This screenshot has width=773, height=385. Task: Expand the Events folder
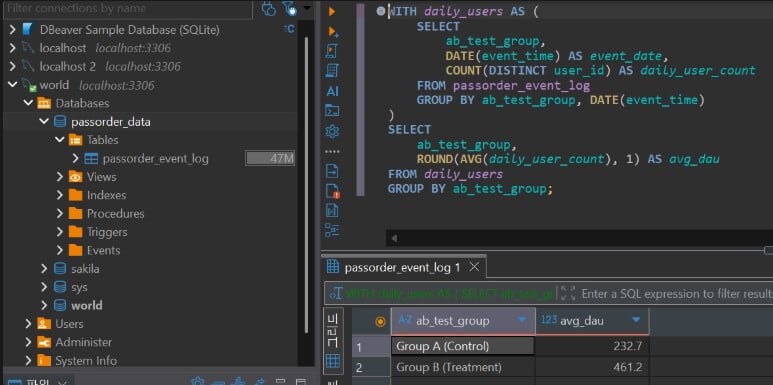[x=60, y=250]
